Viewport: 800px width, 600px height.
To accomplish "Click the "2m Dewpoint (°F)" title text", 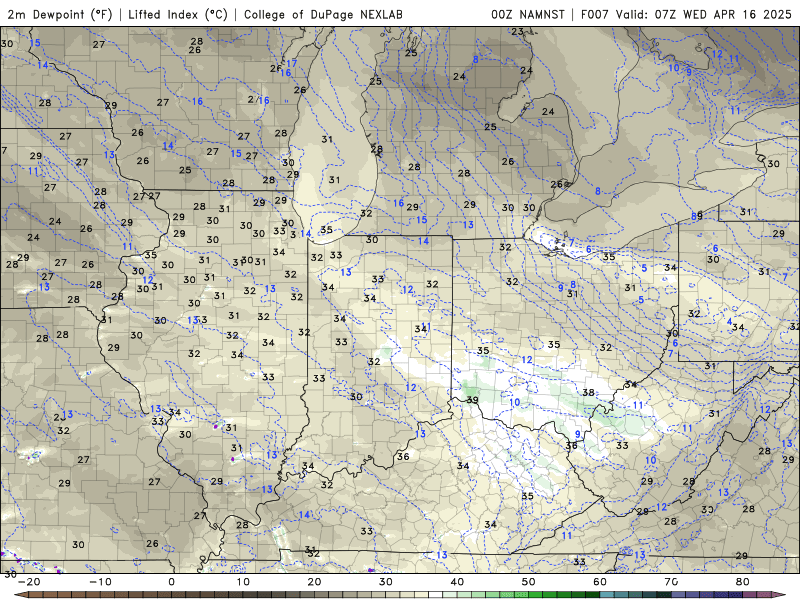I will tap(60, 15).
